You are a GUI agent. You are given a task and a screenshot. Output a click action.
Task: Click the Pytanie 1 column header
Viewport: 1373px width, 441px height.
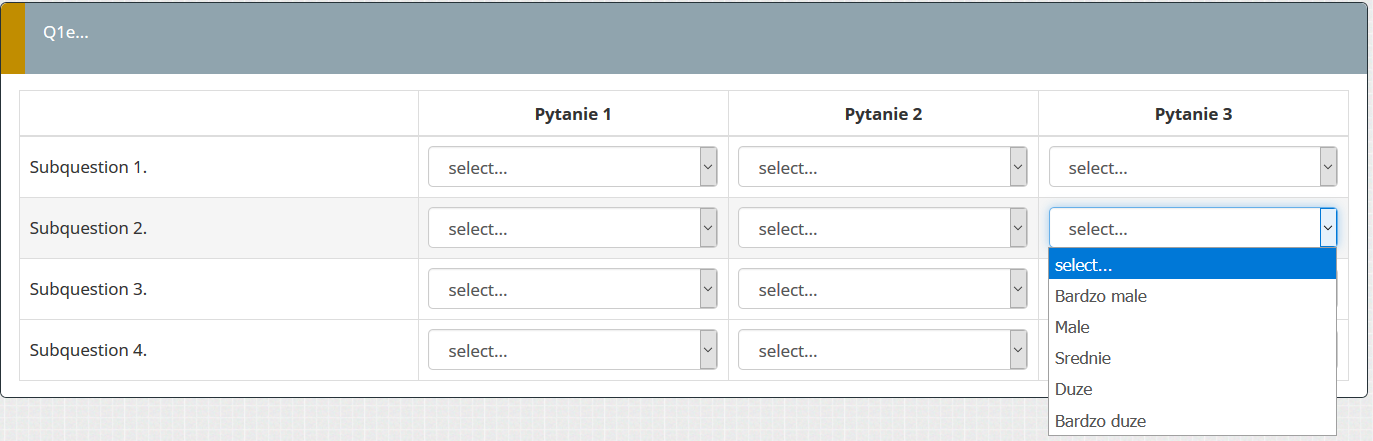click(x=573, y=114)
